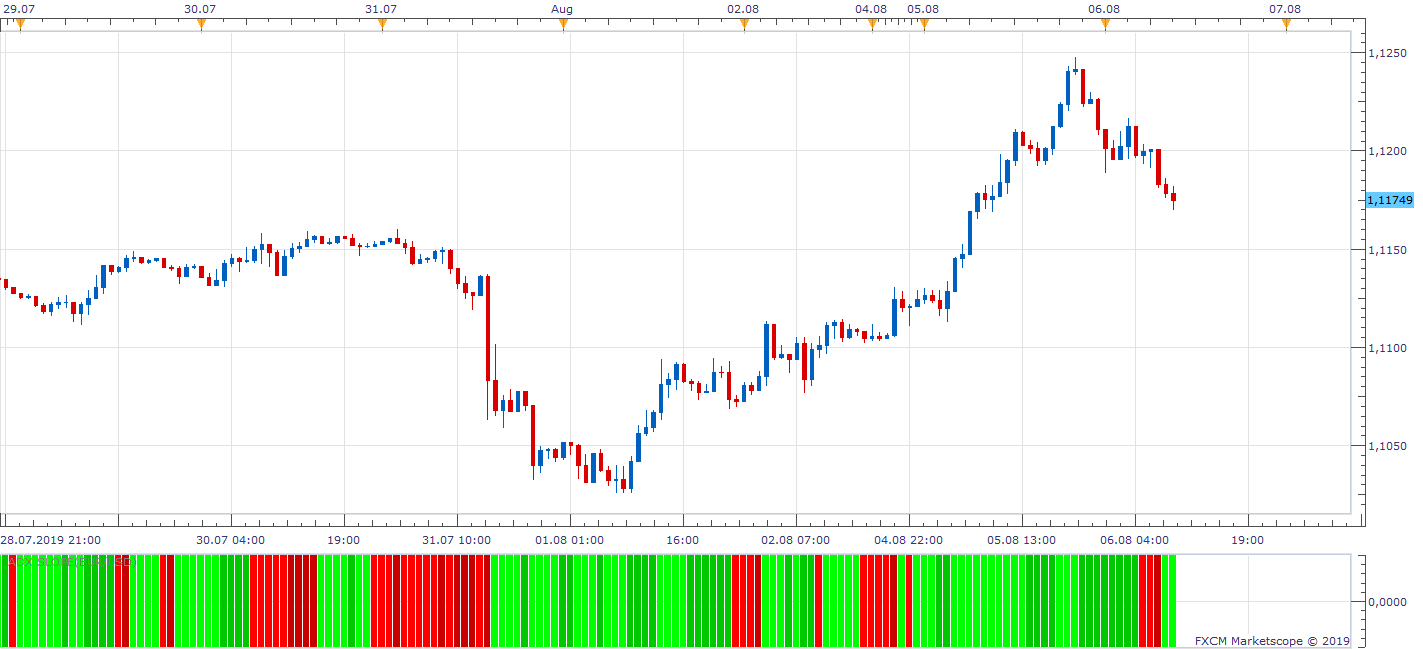Click the 0,0000 indicator axis value
The width and height of the screenshot is (1423, 649).
(x=1387, y=601)
